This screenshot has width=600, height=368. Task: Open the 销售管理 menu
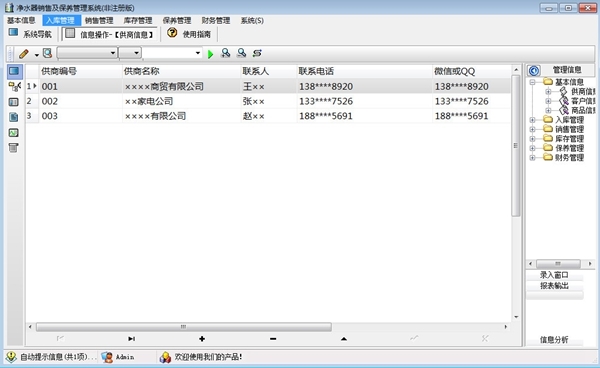(99, 21)
